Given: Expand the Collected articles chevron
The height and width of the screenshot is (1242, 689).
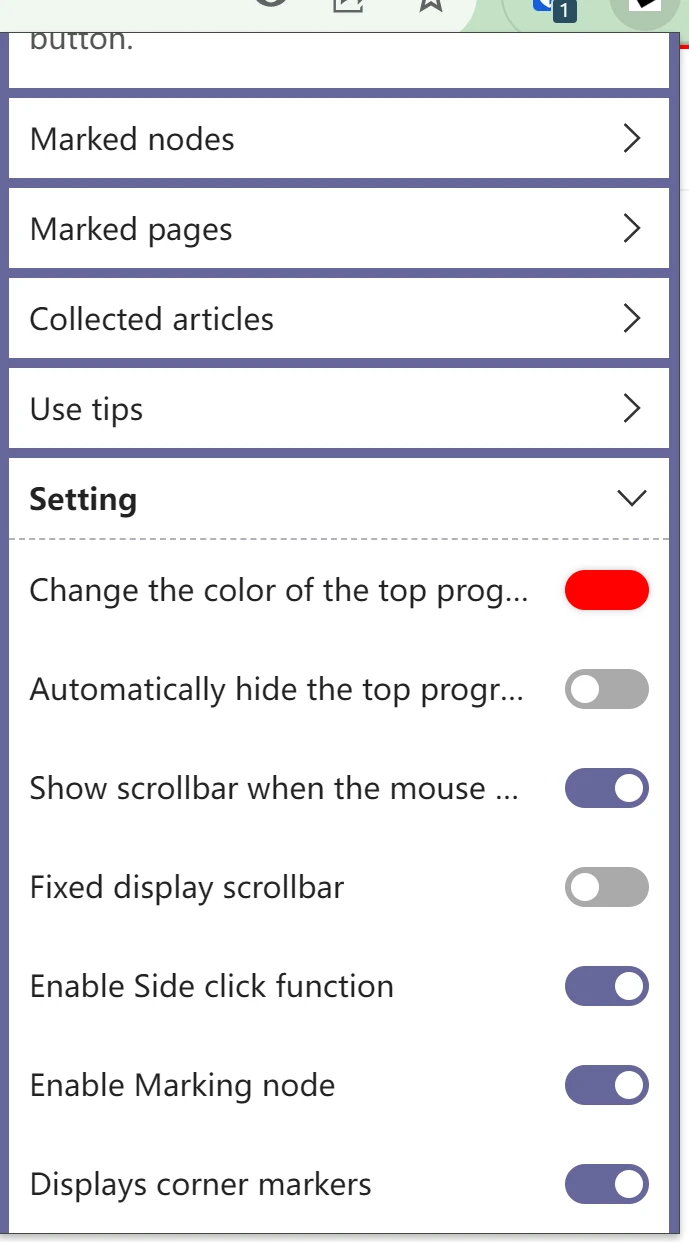Looking at the screenshot, I should pos(632,319).
